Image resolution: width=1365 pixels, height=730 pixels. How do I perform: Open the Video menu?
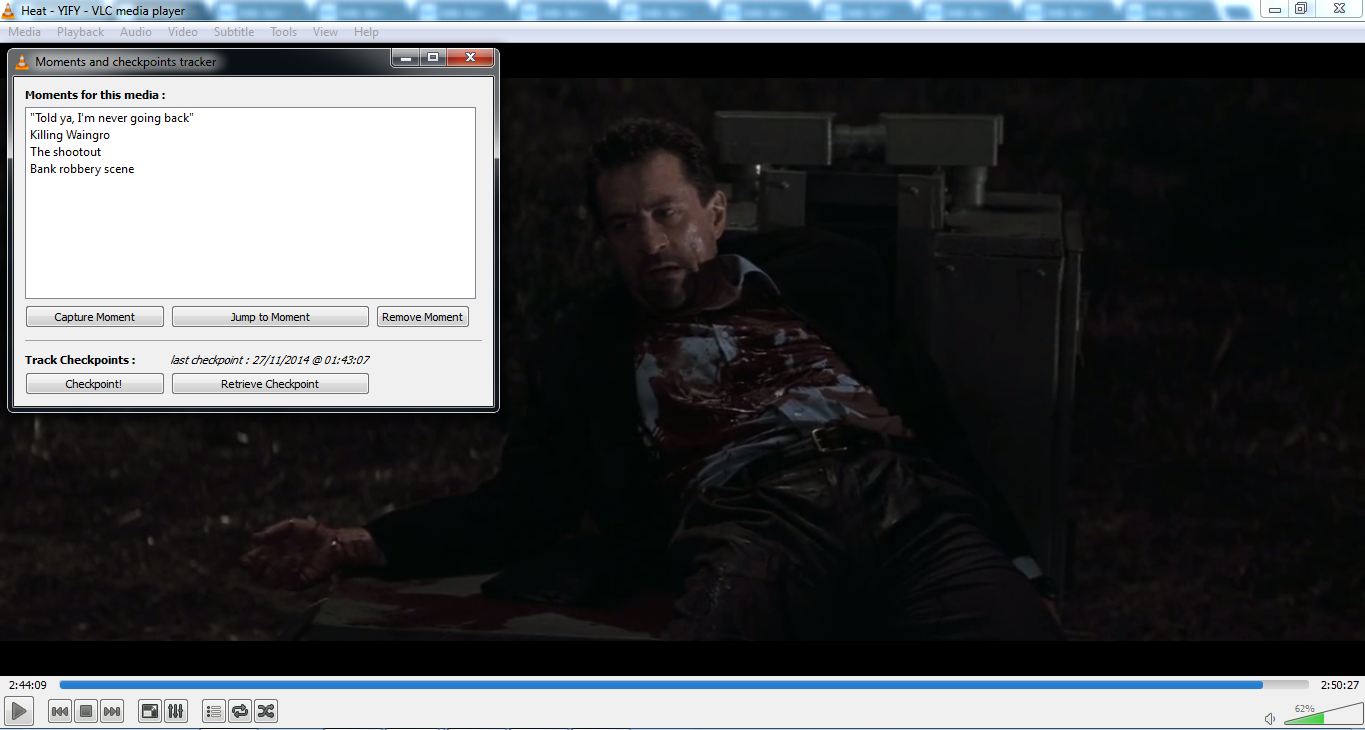click(x=183, y=32)
